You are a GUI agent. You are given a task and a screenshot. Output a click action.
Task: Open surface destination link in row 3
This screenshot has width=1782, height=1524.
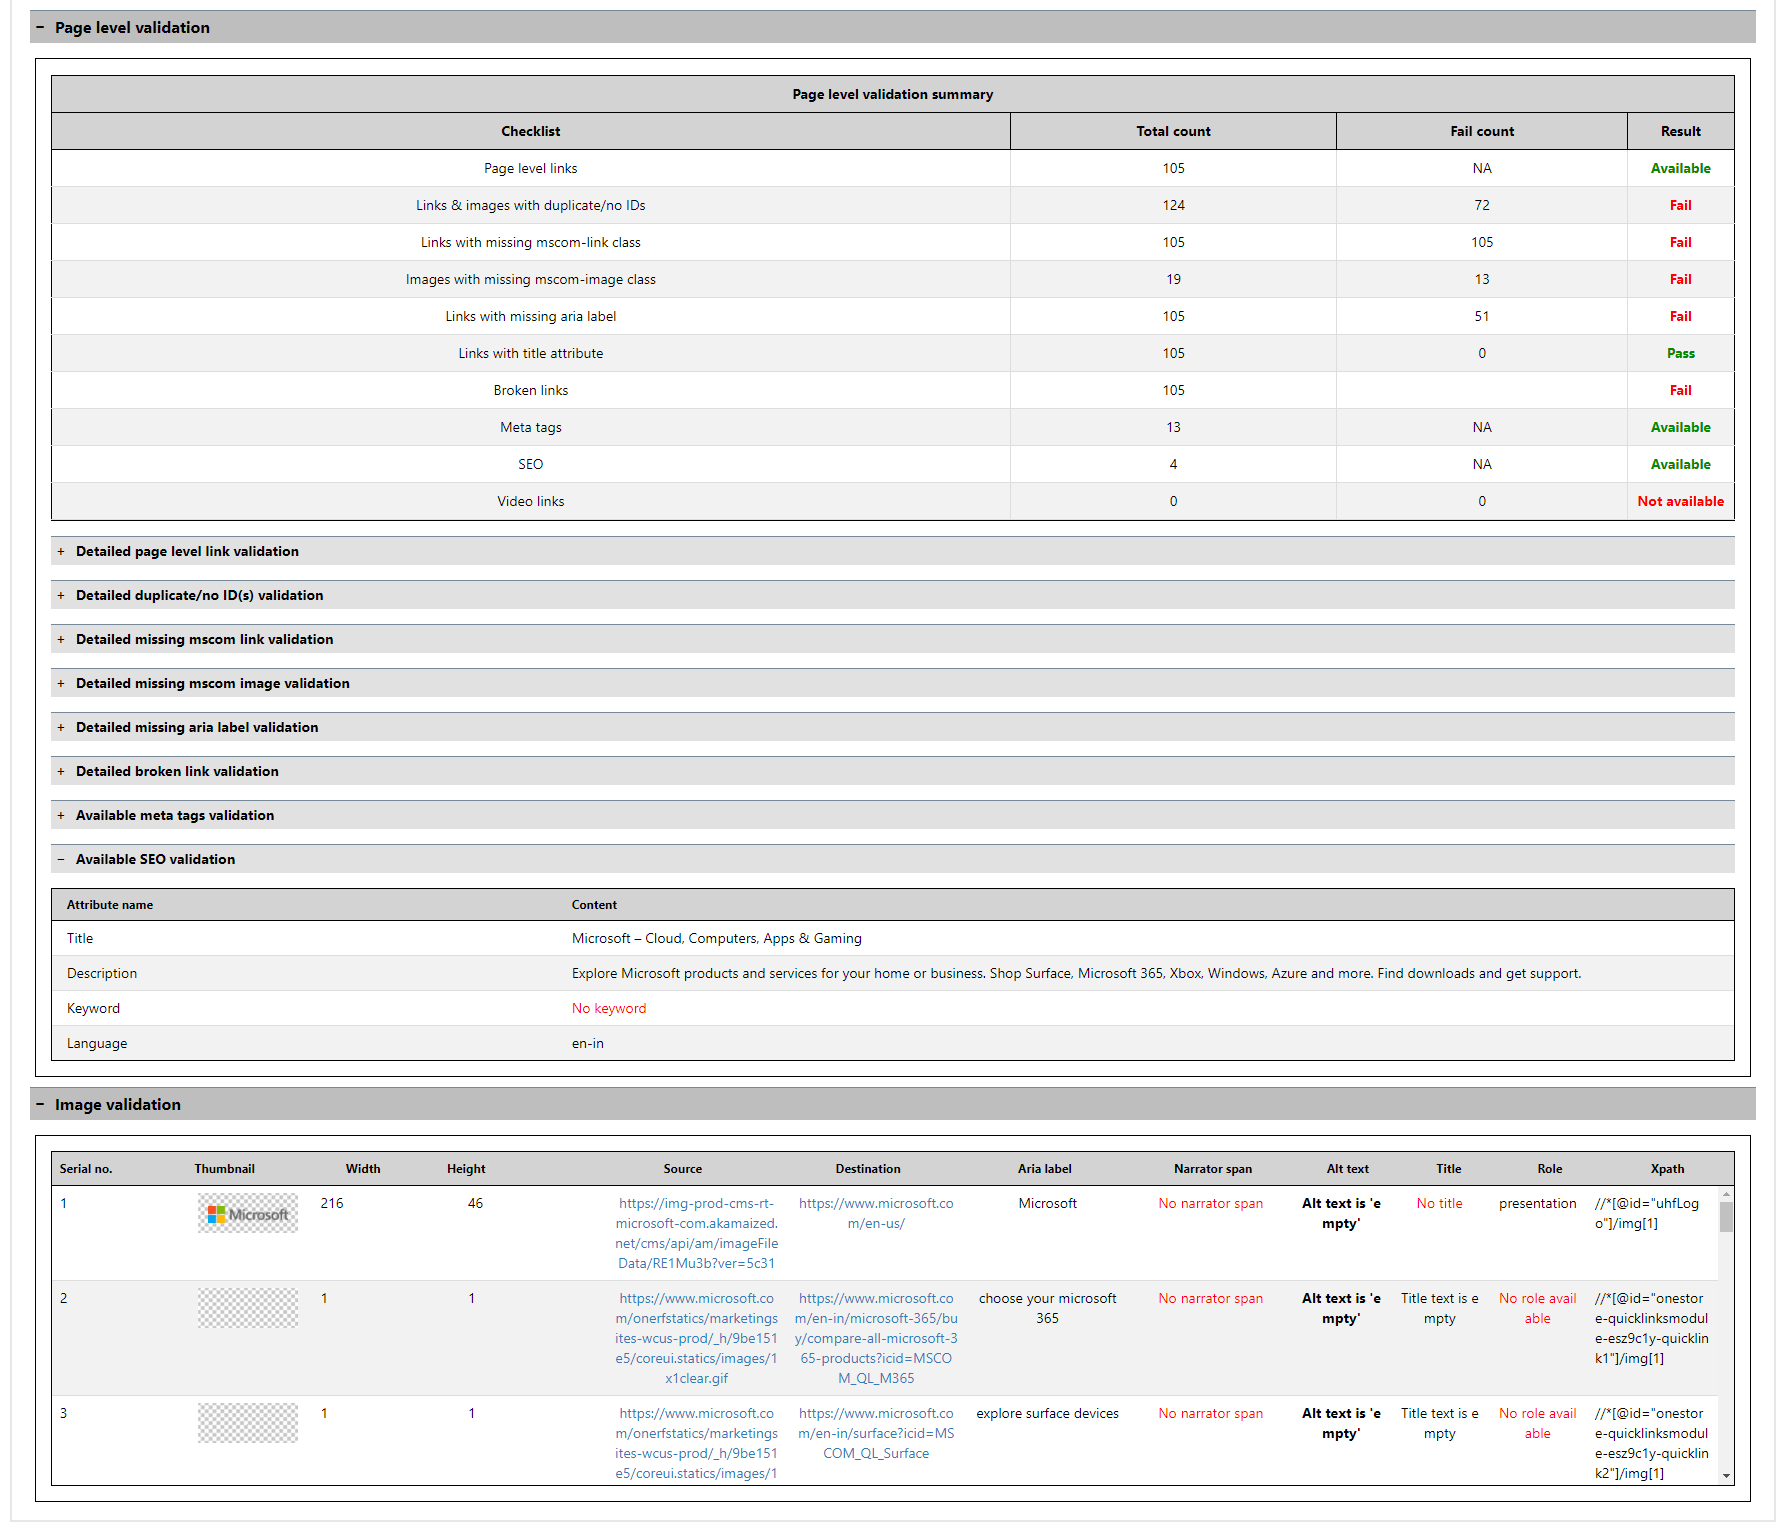pos(876,1433)
